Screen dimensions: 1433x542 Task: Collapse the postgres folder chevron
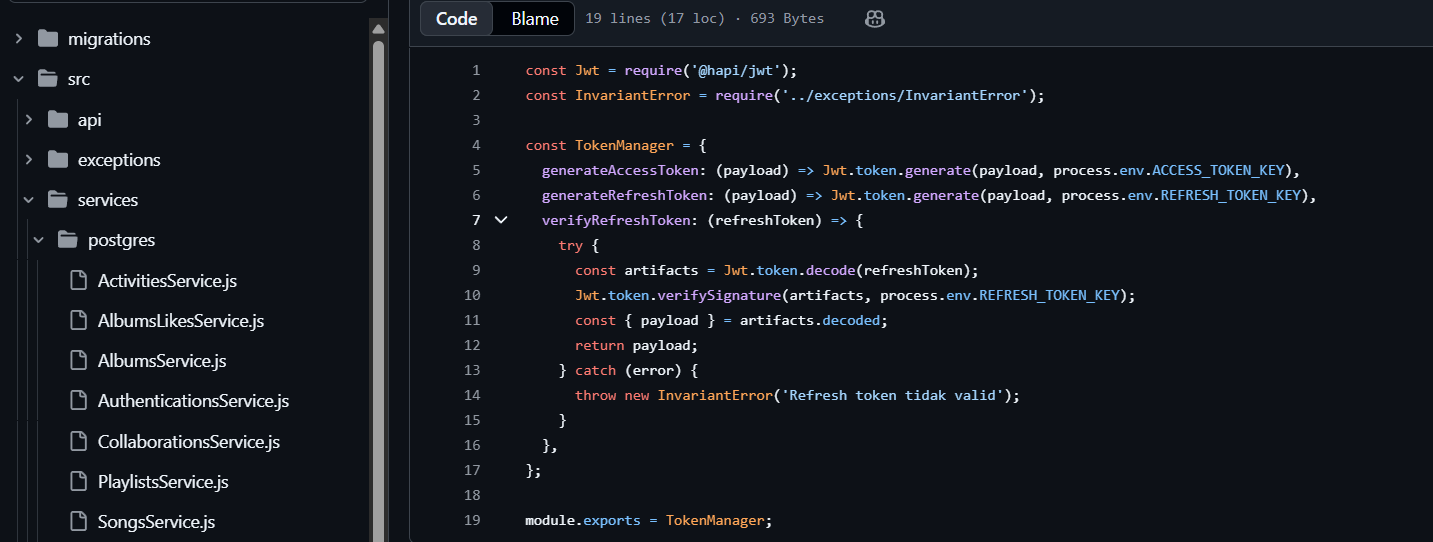click(39, 240)
